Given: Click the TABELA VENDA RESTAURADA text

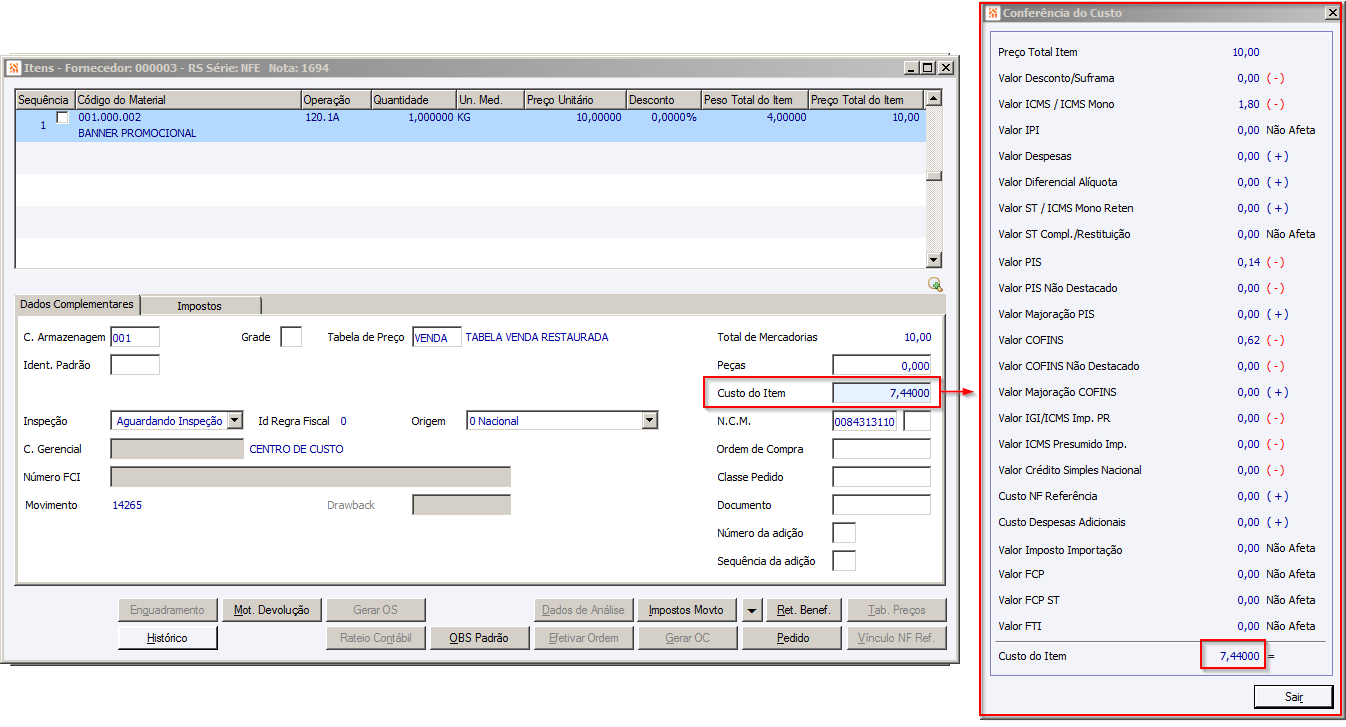Looking at the screenshot, I should (537, 337).
